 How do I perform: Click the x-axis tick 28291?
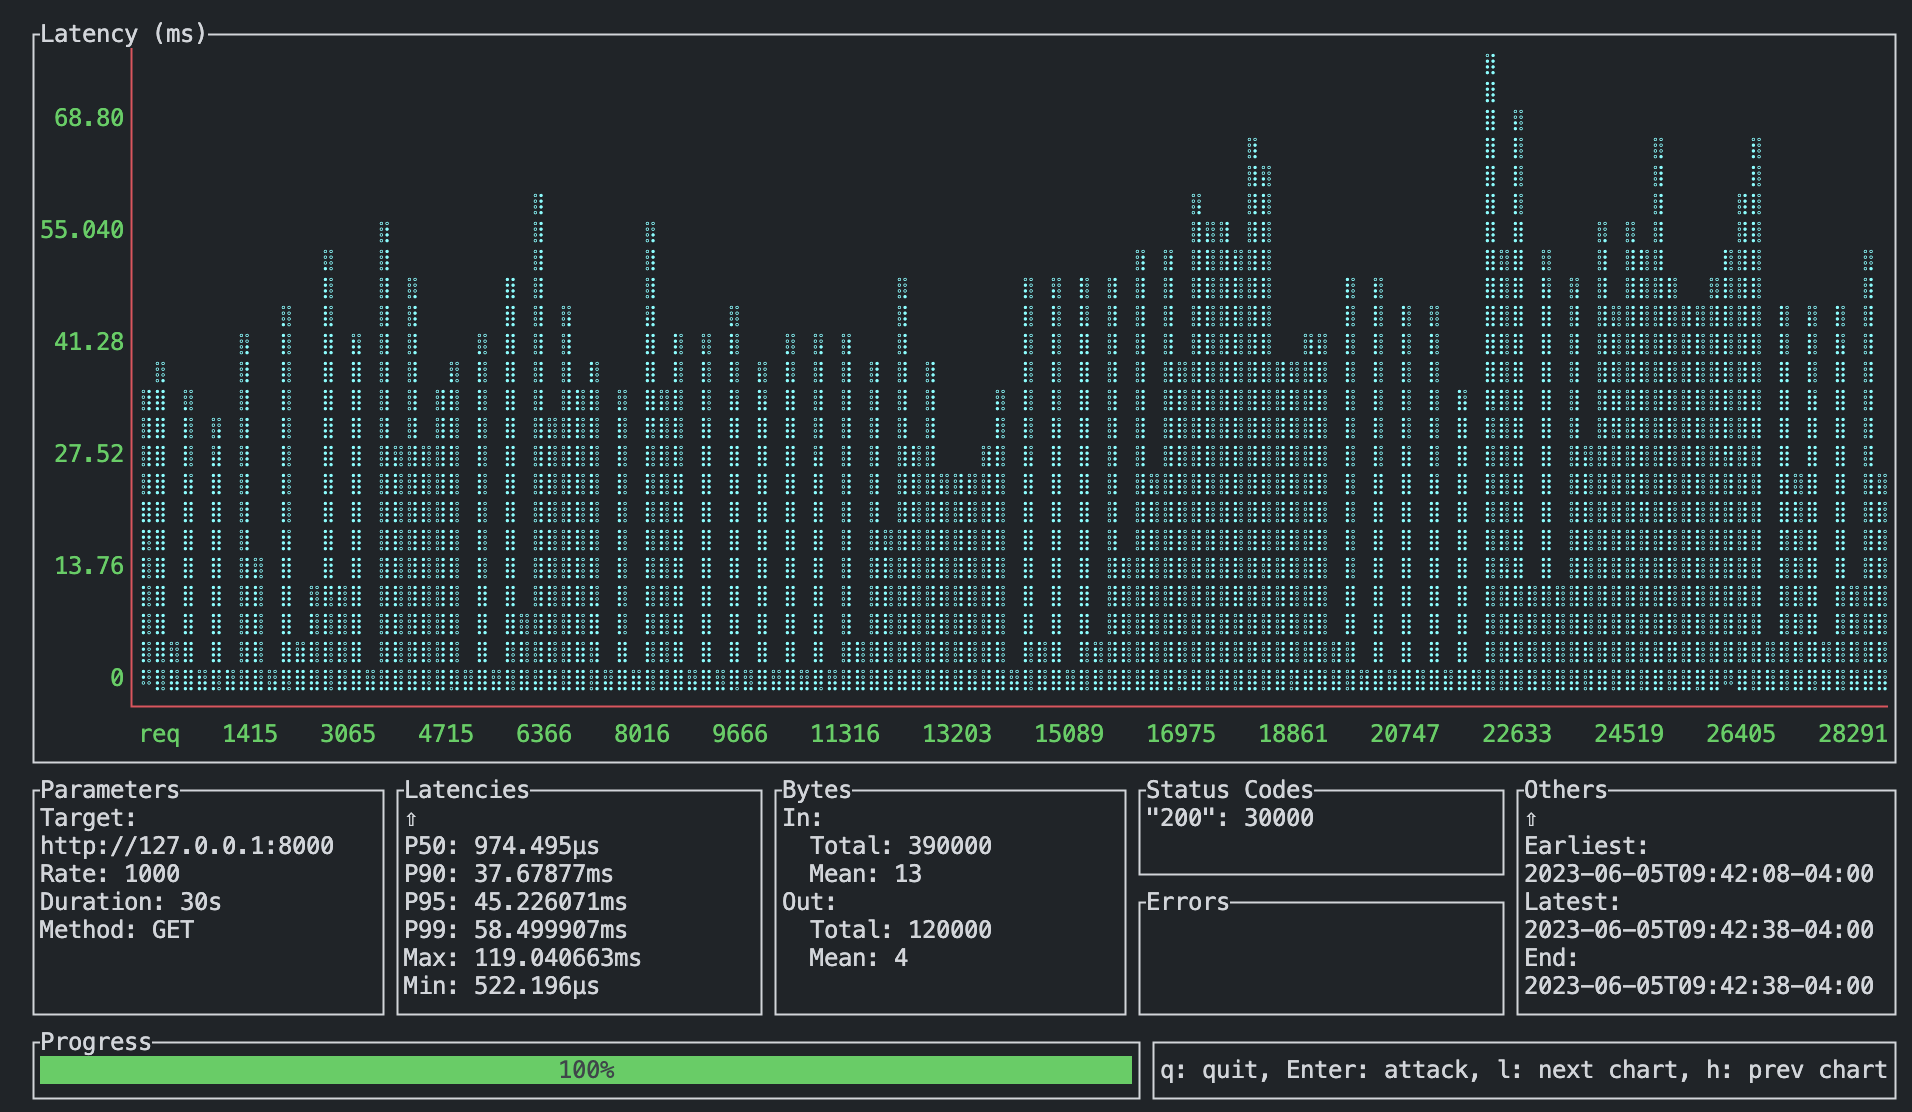tap(1853, 734)
